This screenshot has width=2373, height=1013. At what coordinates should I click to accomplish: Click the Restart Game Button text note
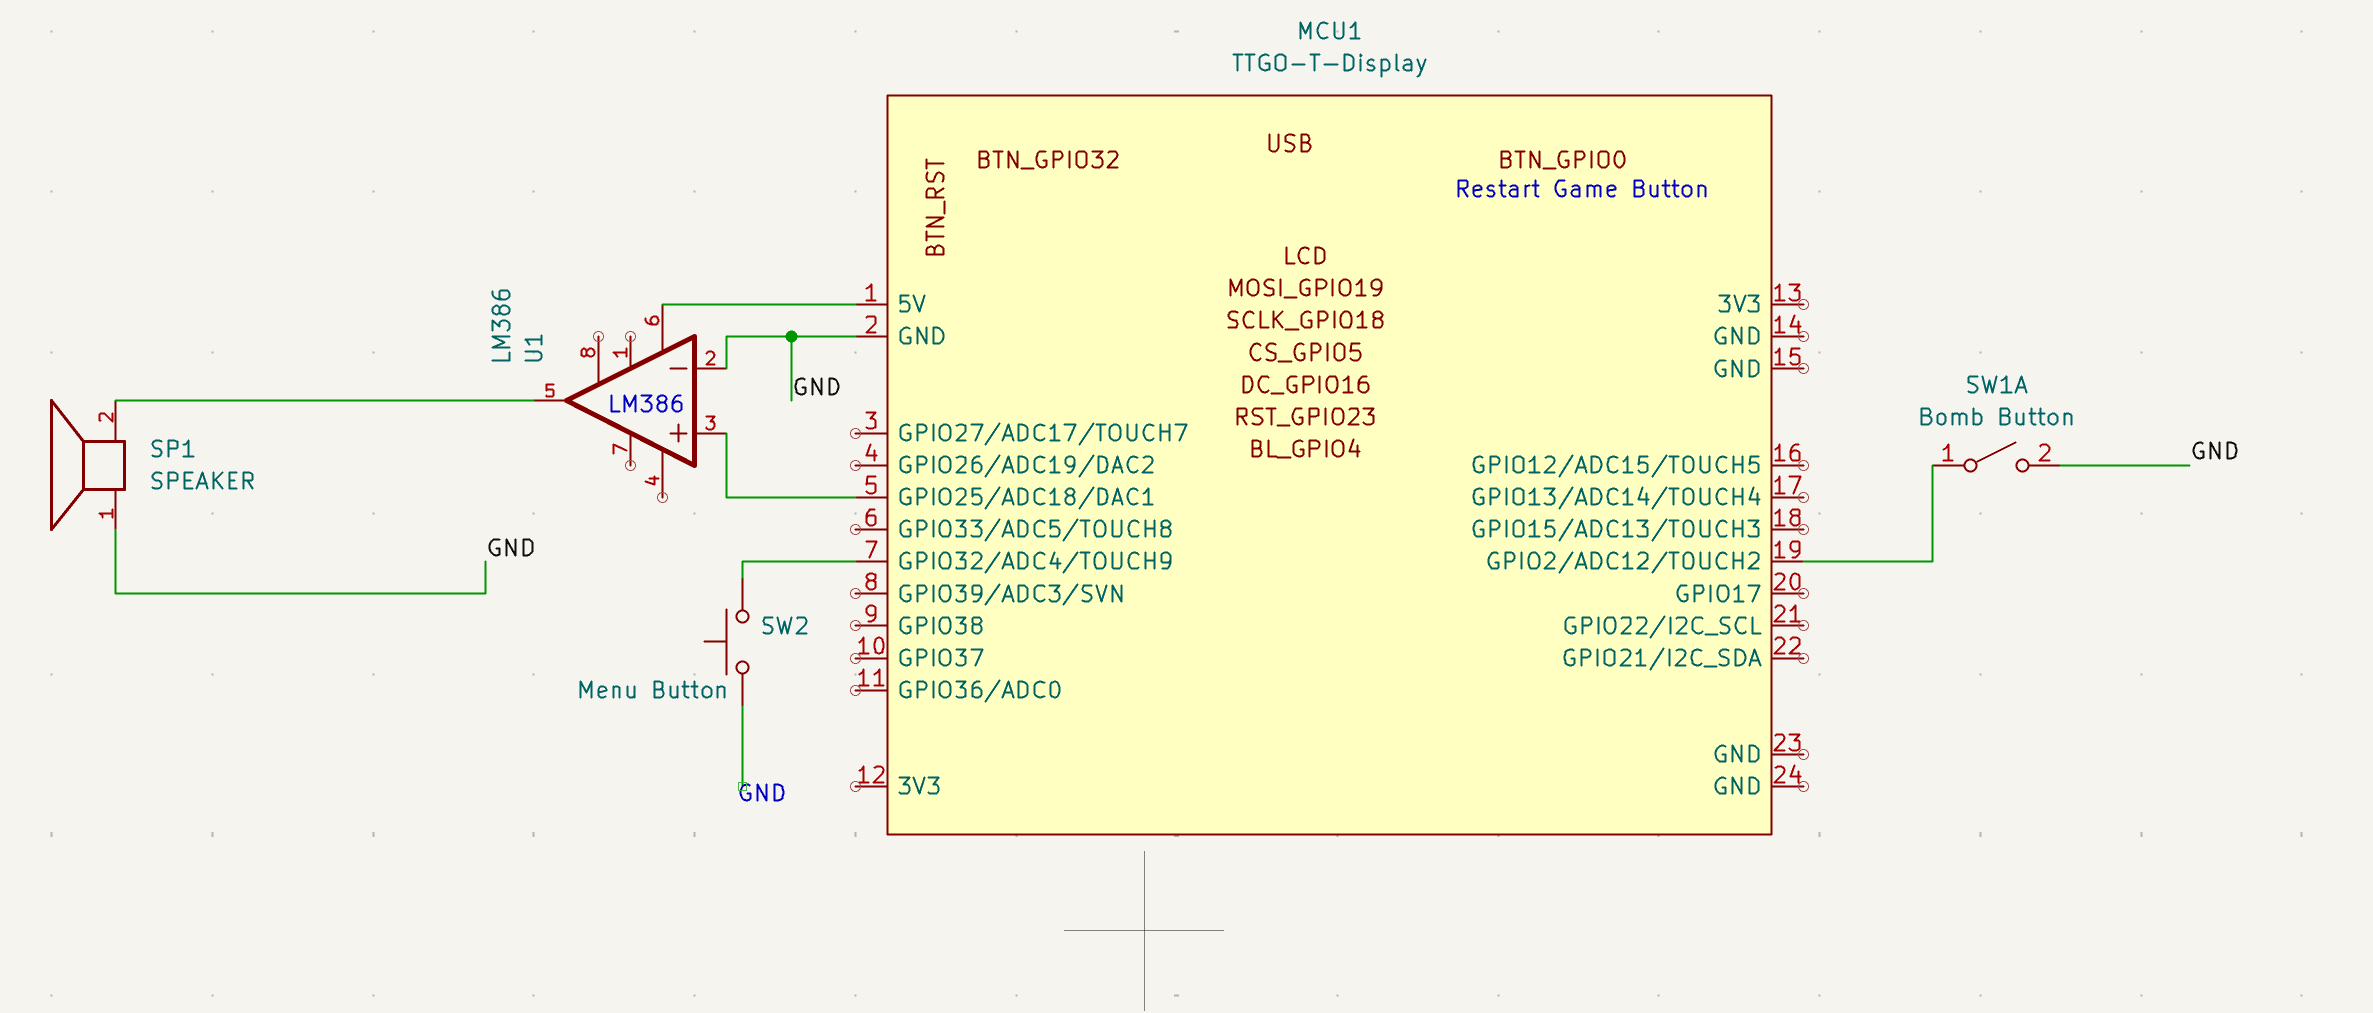(1581, 189)
